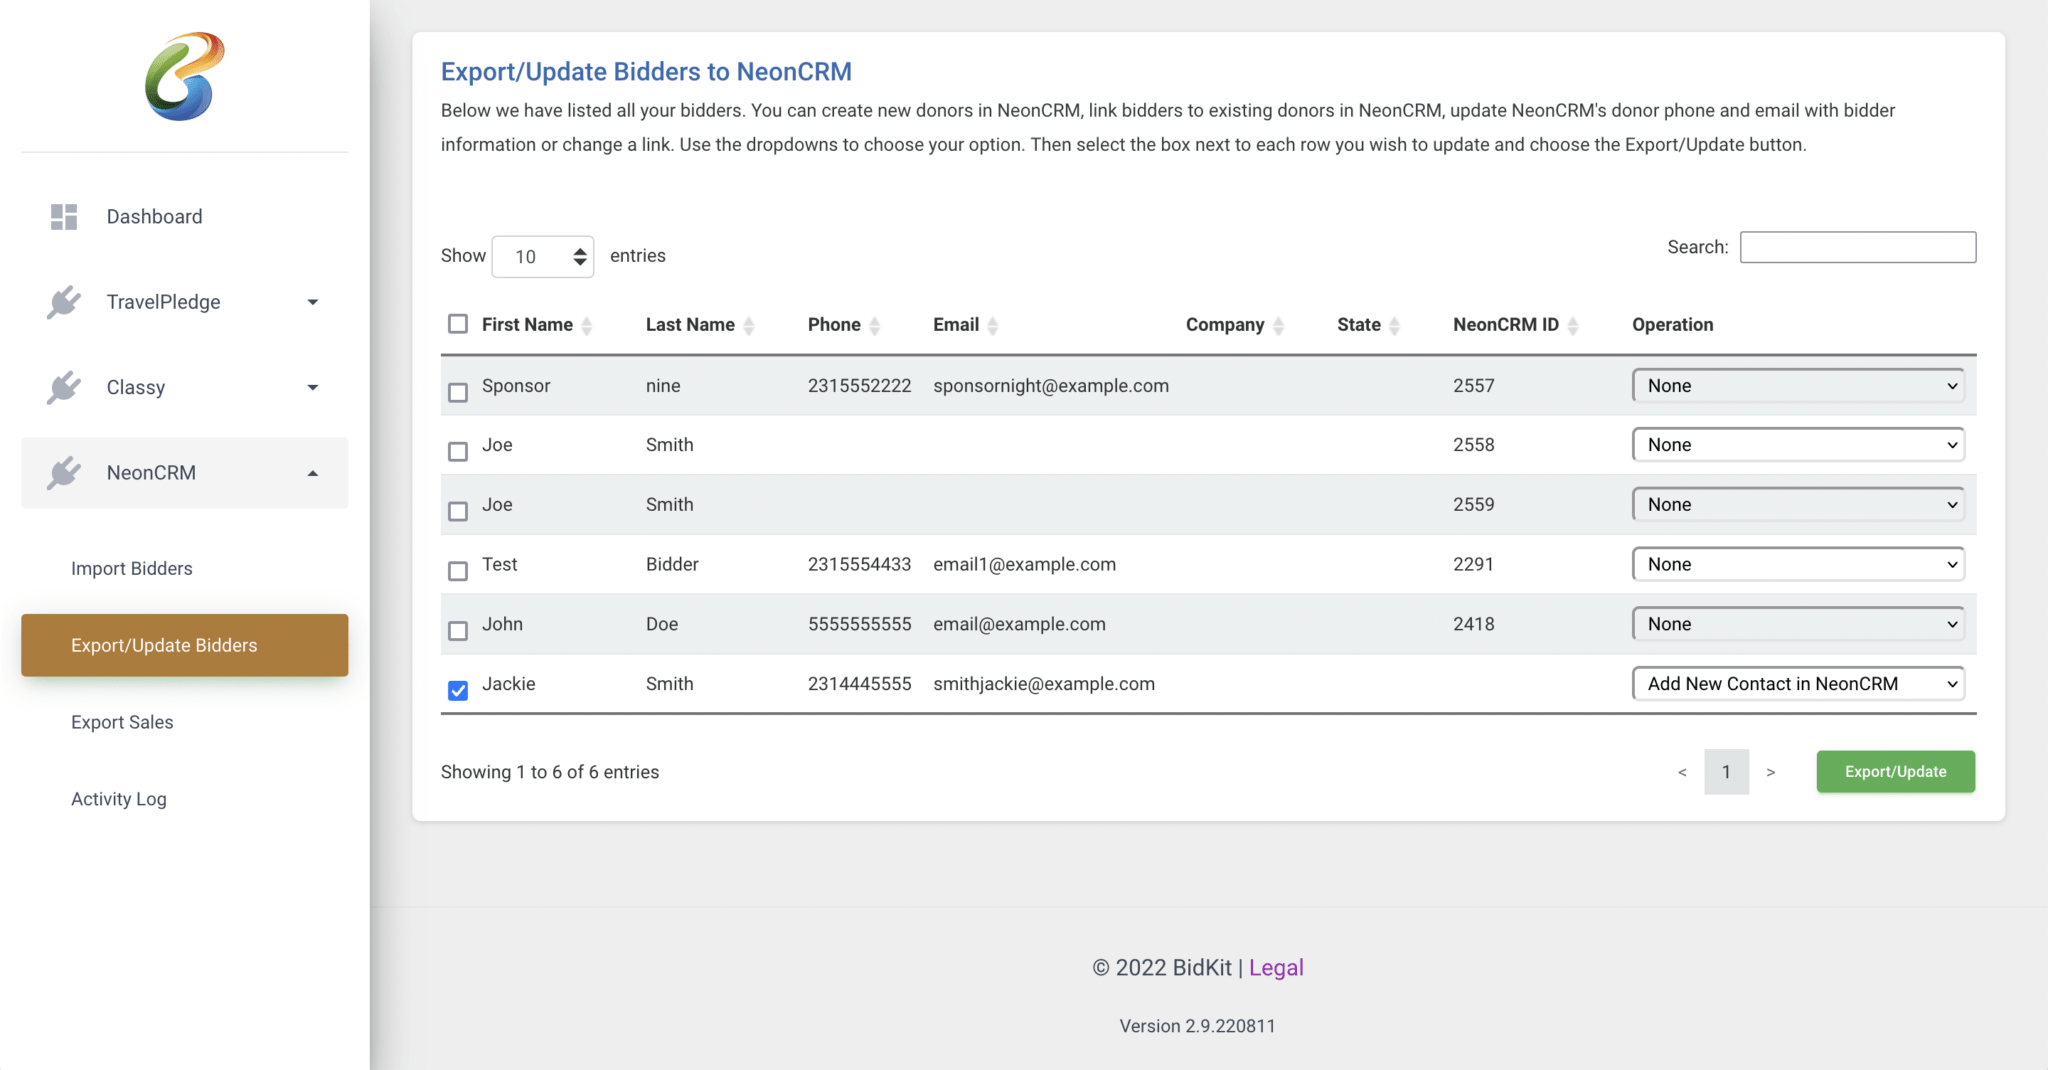Click the Search input field
This screenshot has height=1070, width=2048.
(x=1858, y=247)
